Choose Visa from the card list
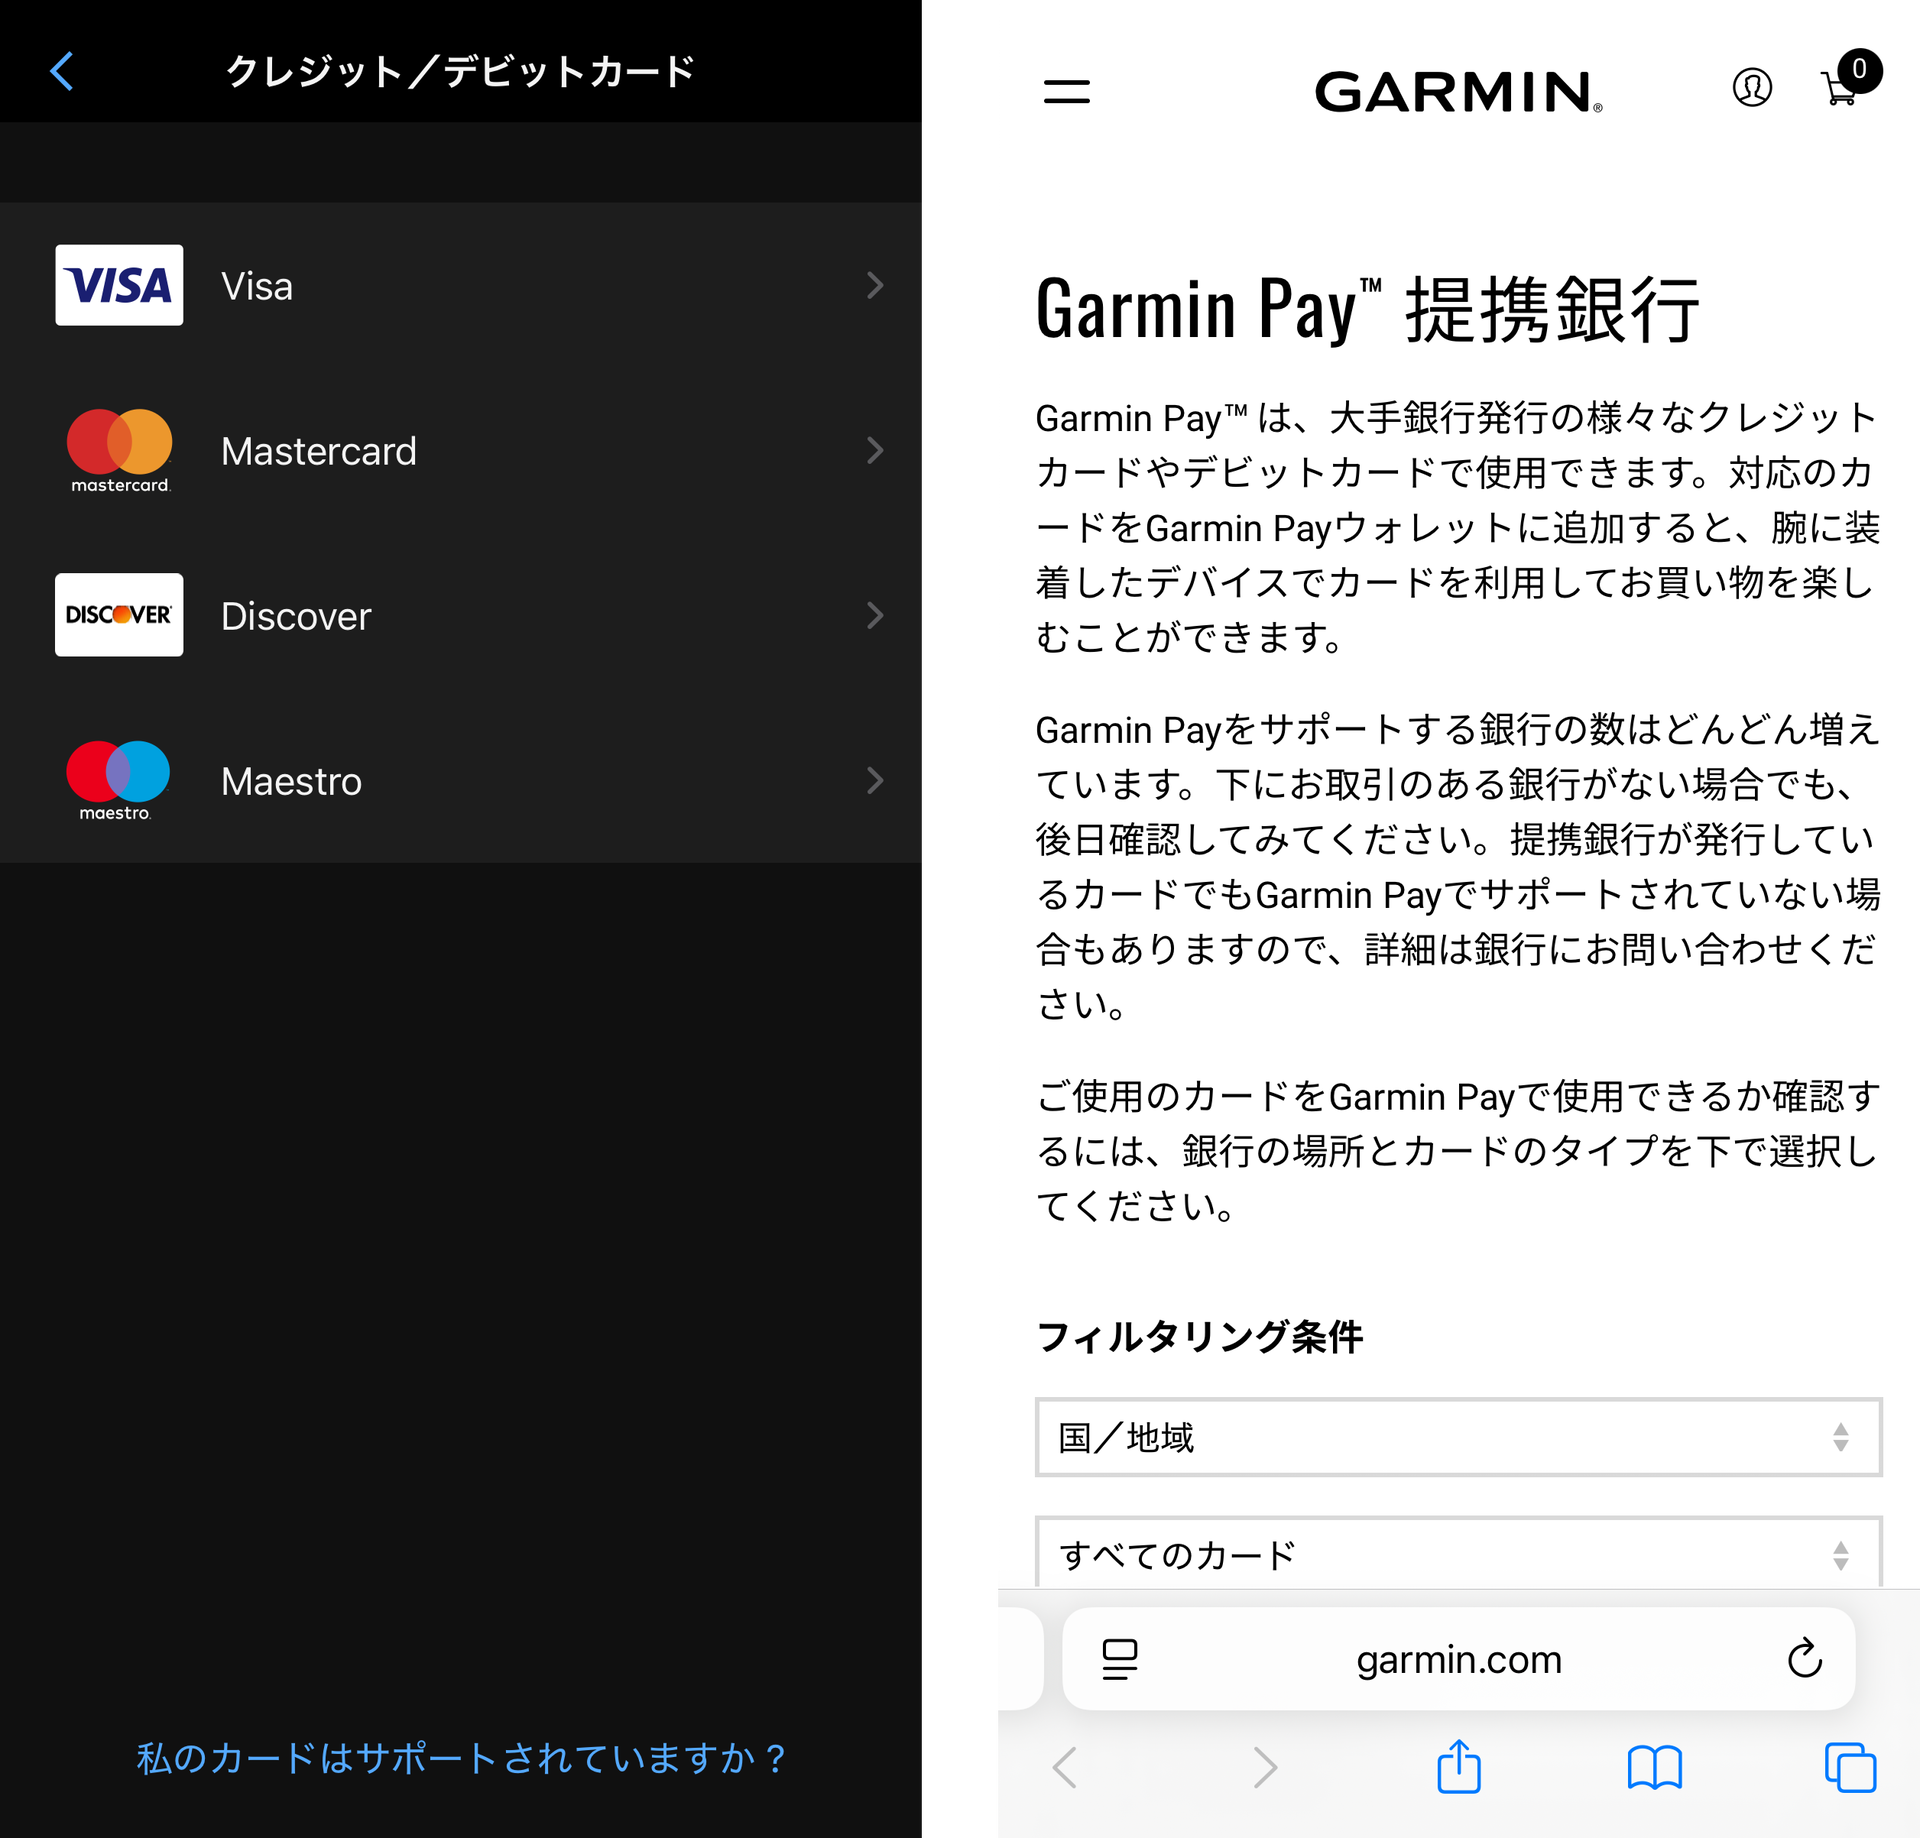Viewport: 1920px width, 1838px height. (461, 285)
